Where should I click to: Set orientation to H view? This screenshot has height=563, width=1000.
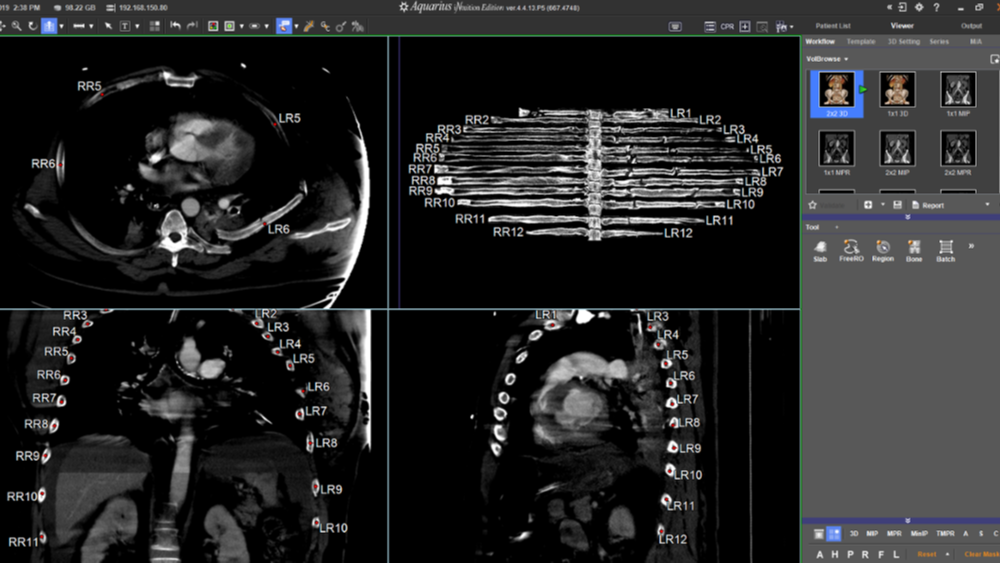tap(835, 554)
